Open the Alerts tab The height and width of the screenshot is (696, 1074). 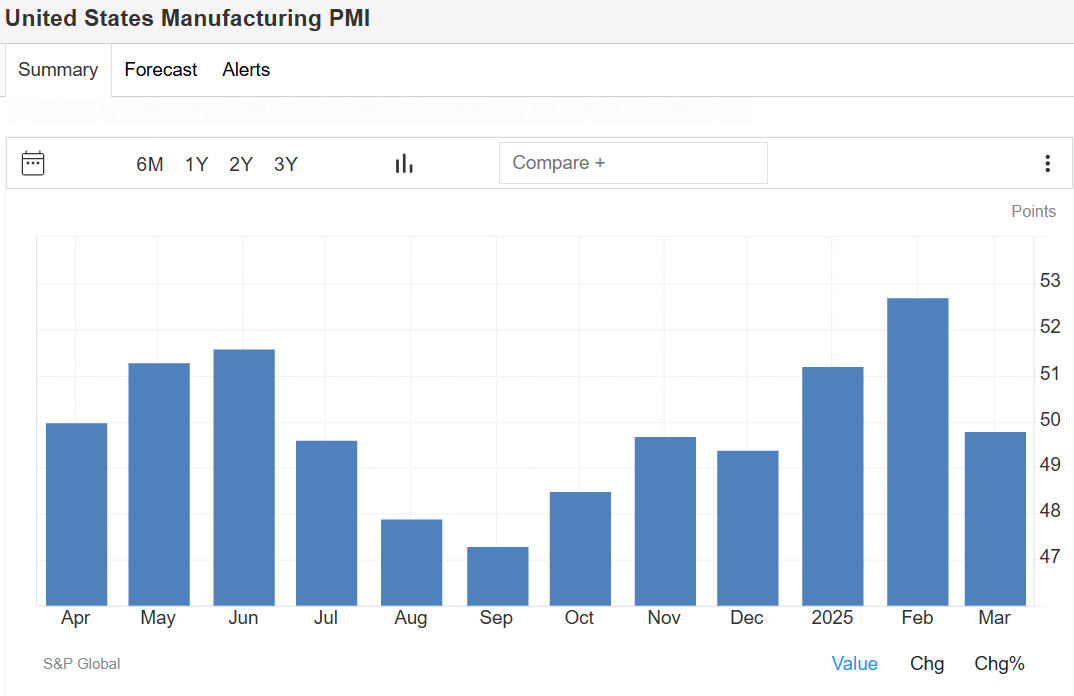246,70
